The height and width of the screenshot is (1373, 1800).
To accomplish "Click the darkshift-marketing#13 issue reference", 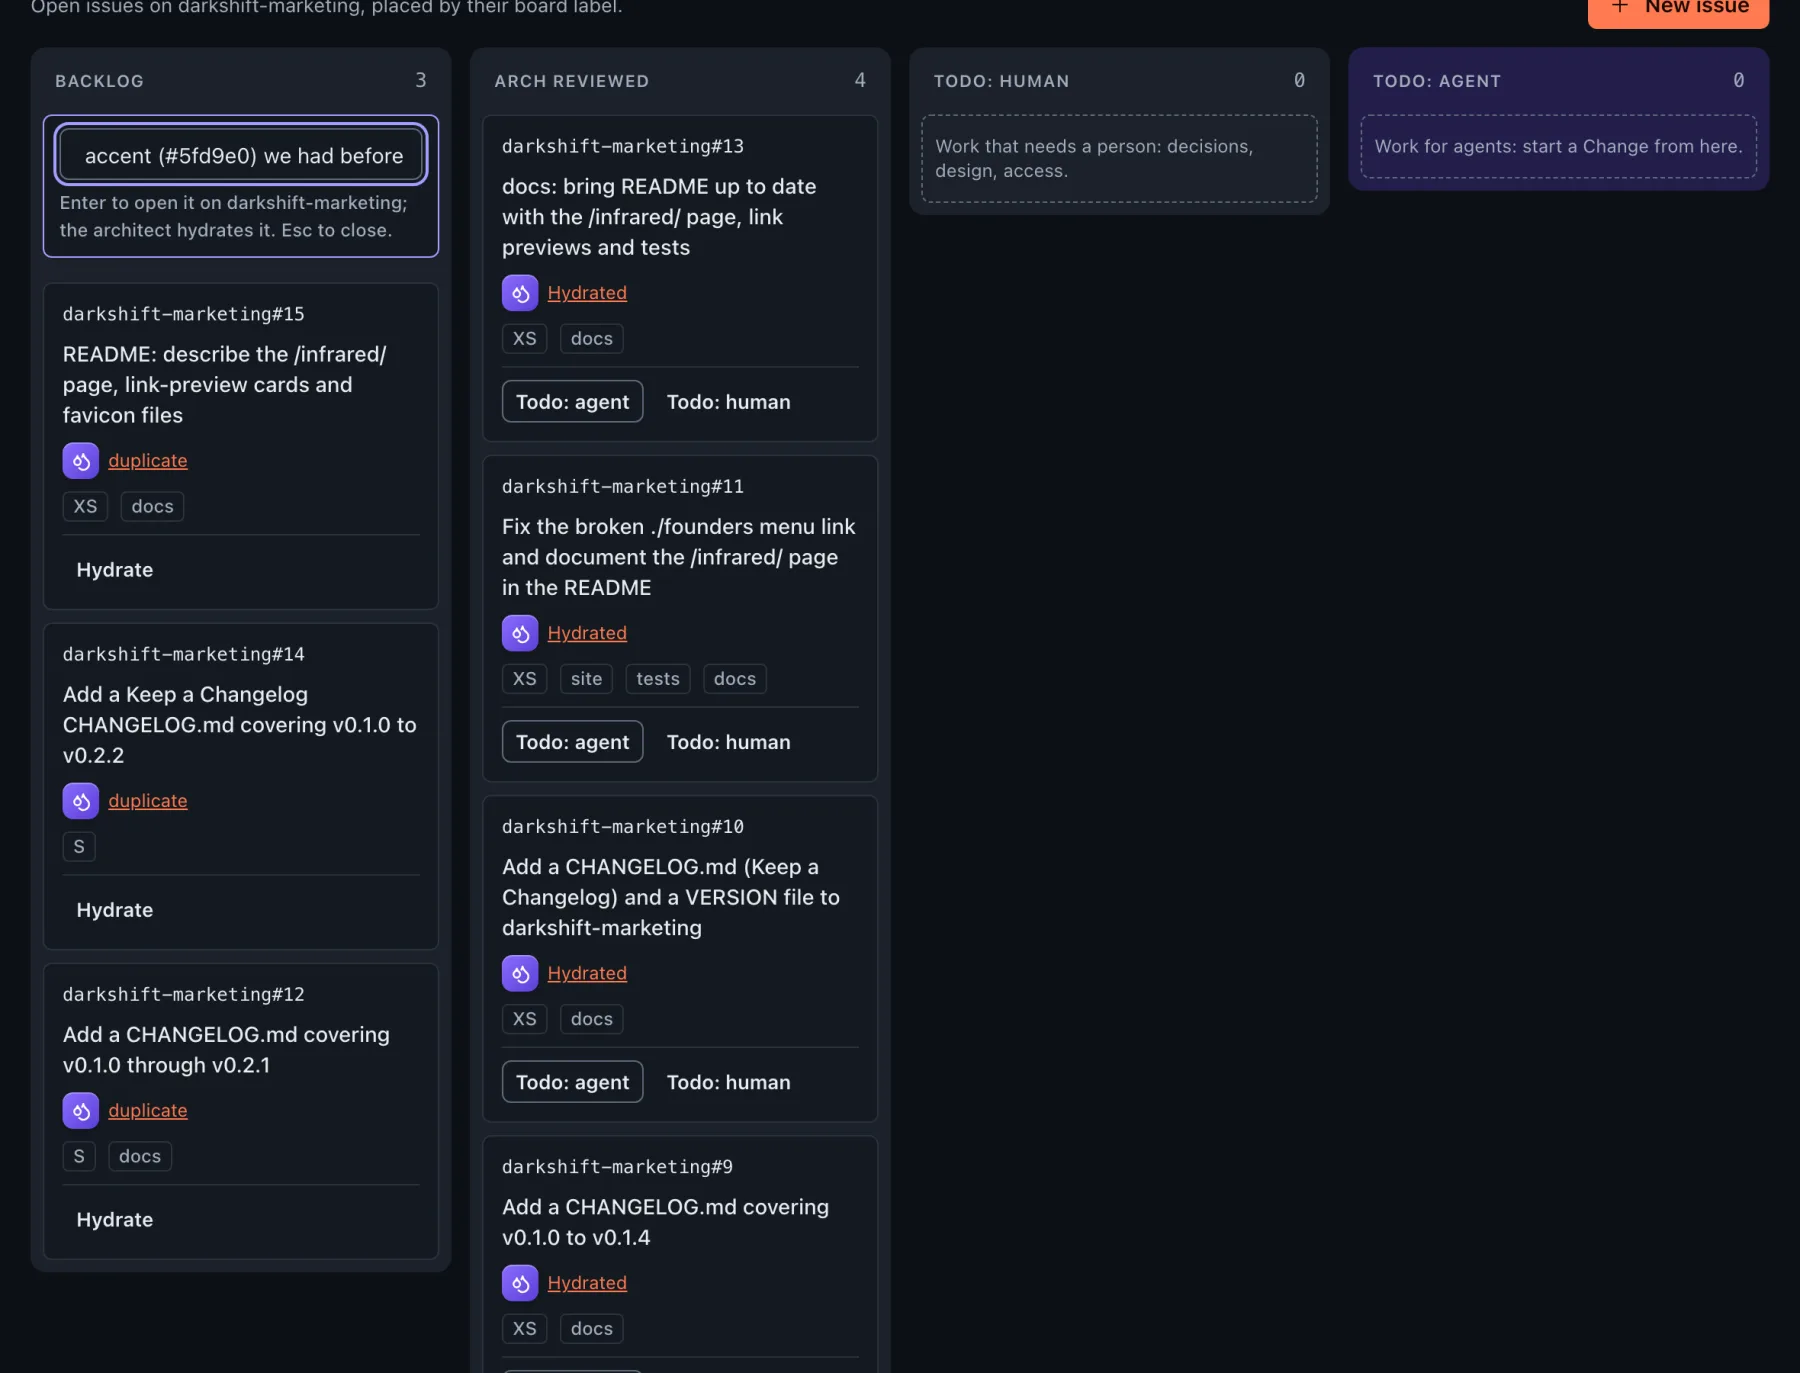I will [623, 146].
